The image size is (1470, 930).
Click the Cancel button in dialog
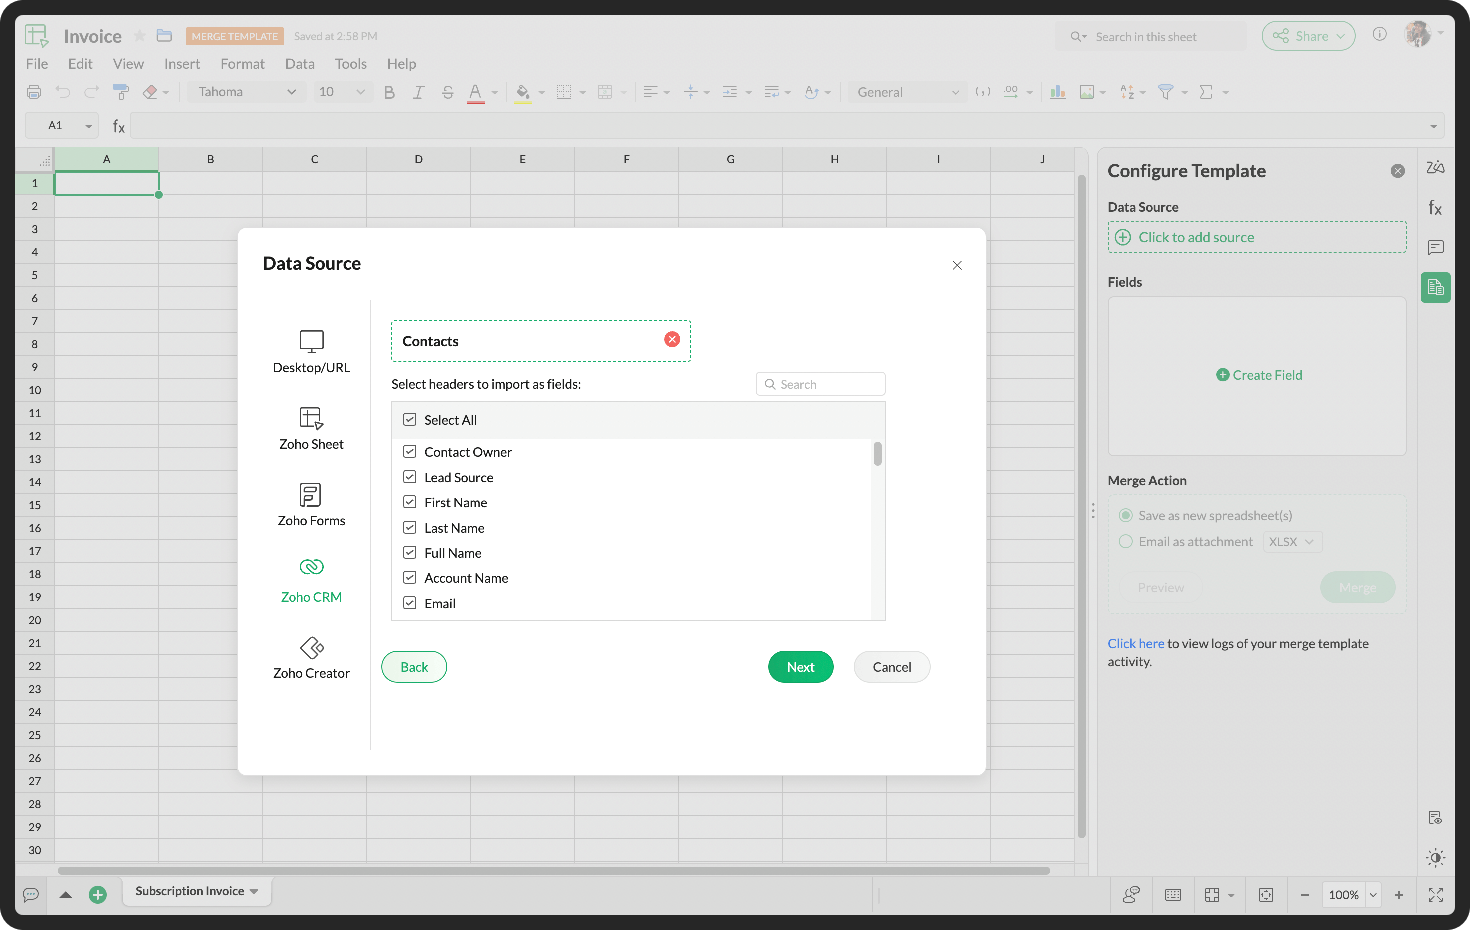(x=892, y=667)
